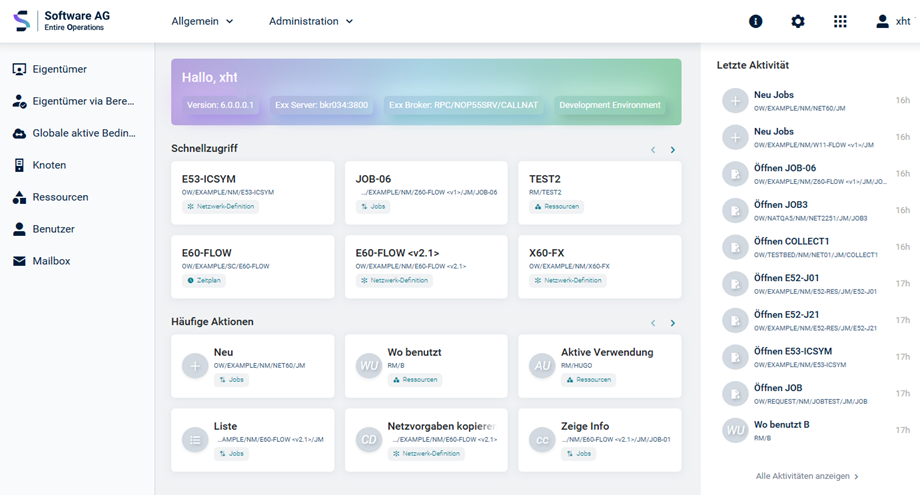920x495 pixels.
Task: Click Ressourcen tag on Wo benutzt card
Action: [x=415, y=380]
